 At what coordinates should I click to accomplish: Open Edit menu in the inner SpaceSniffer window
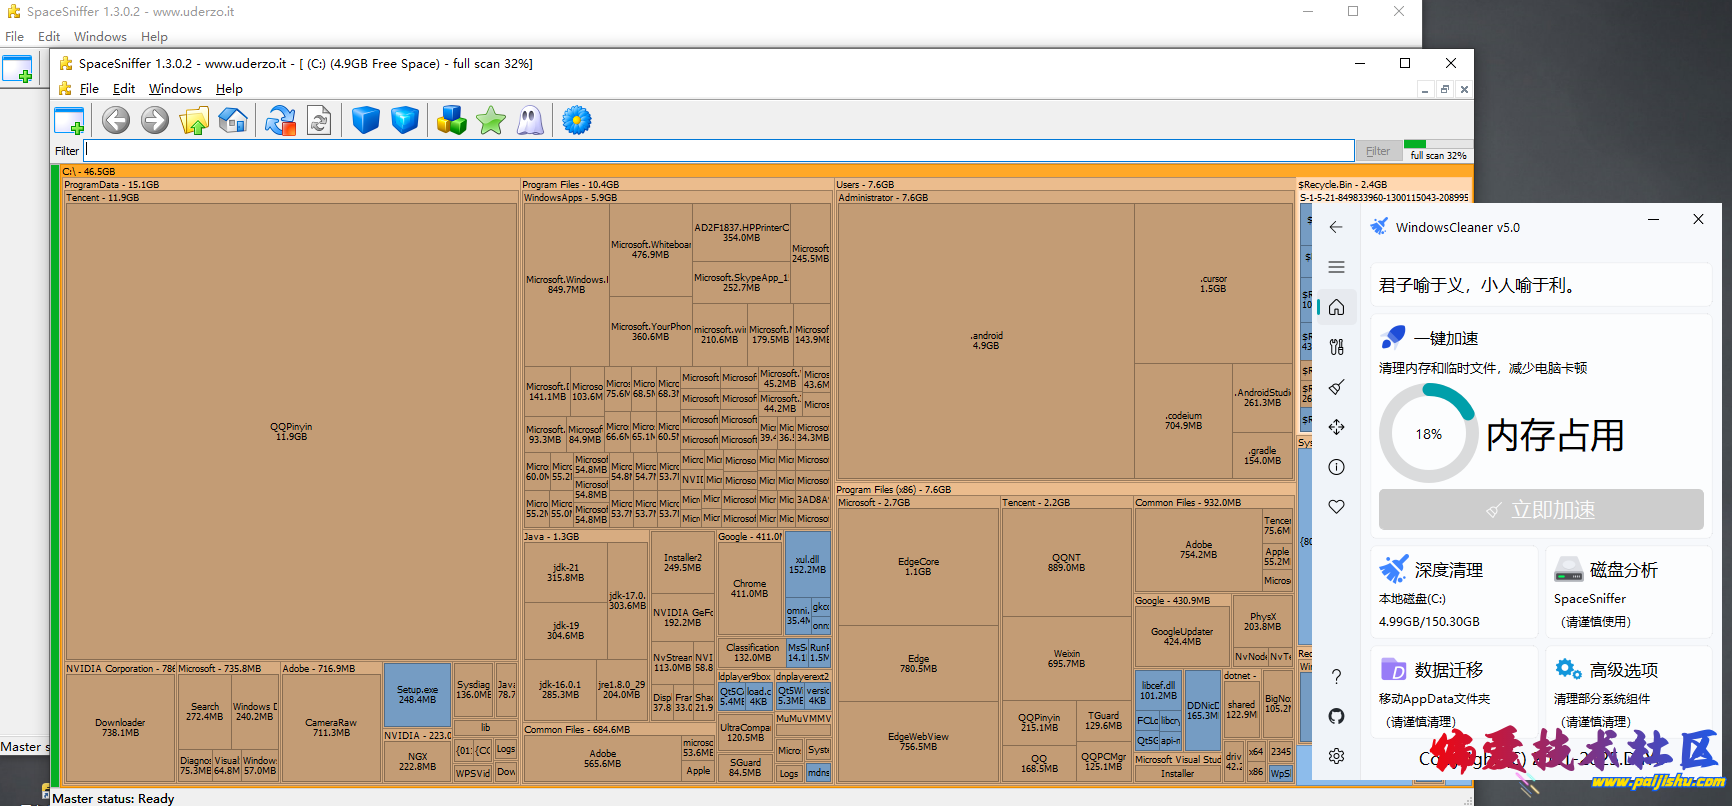124,89
